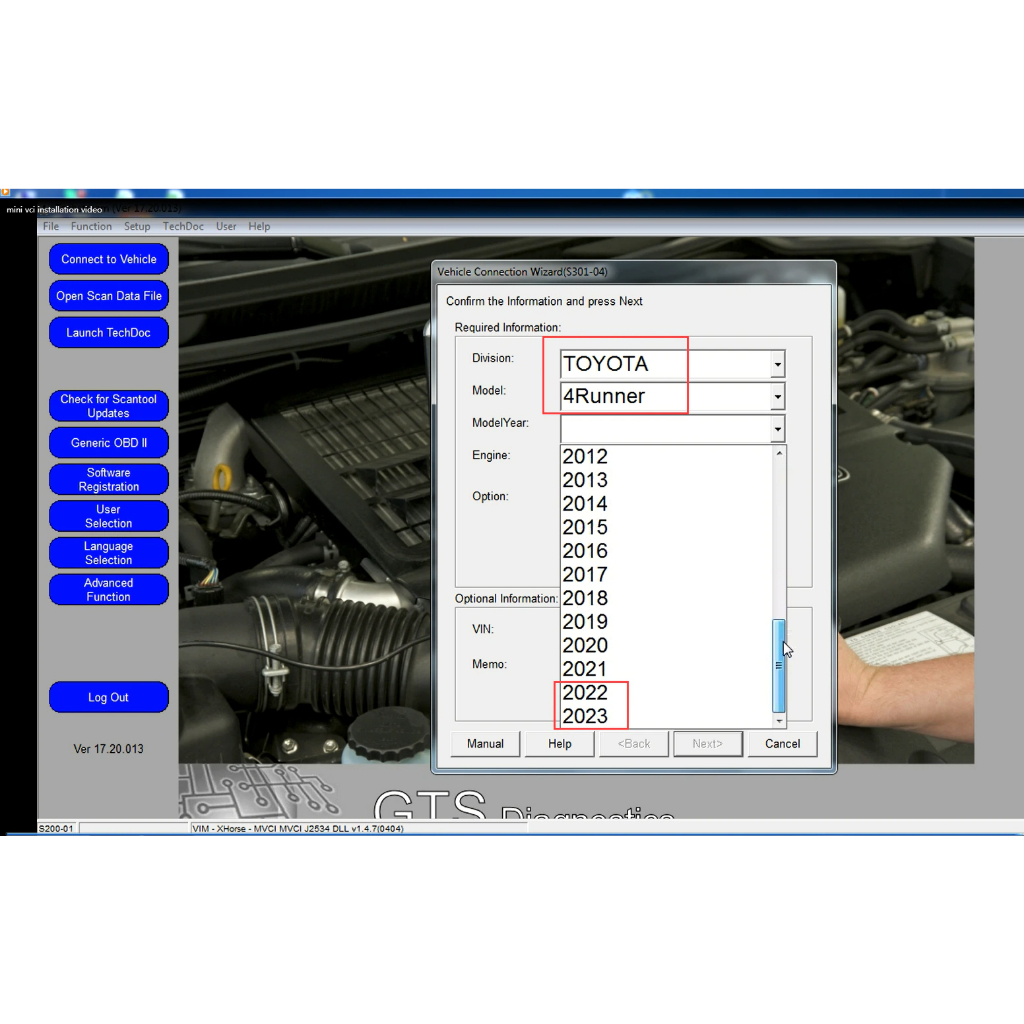Click the Connect to Vehicle button
Image resolution: width=1024 pixels, height=1024 pixels.
[108, 259]
